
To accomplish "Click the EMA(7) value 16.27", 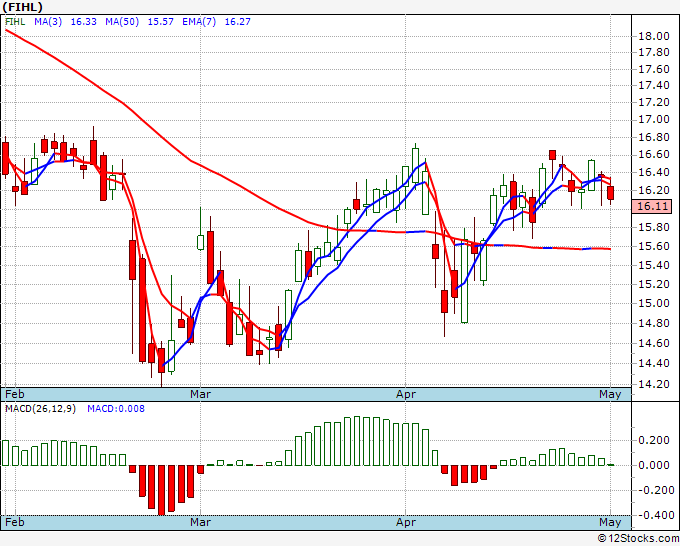I will (238, 22).
